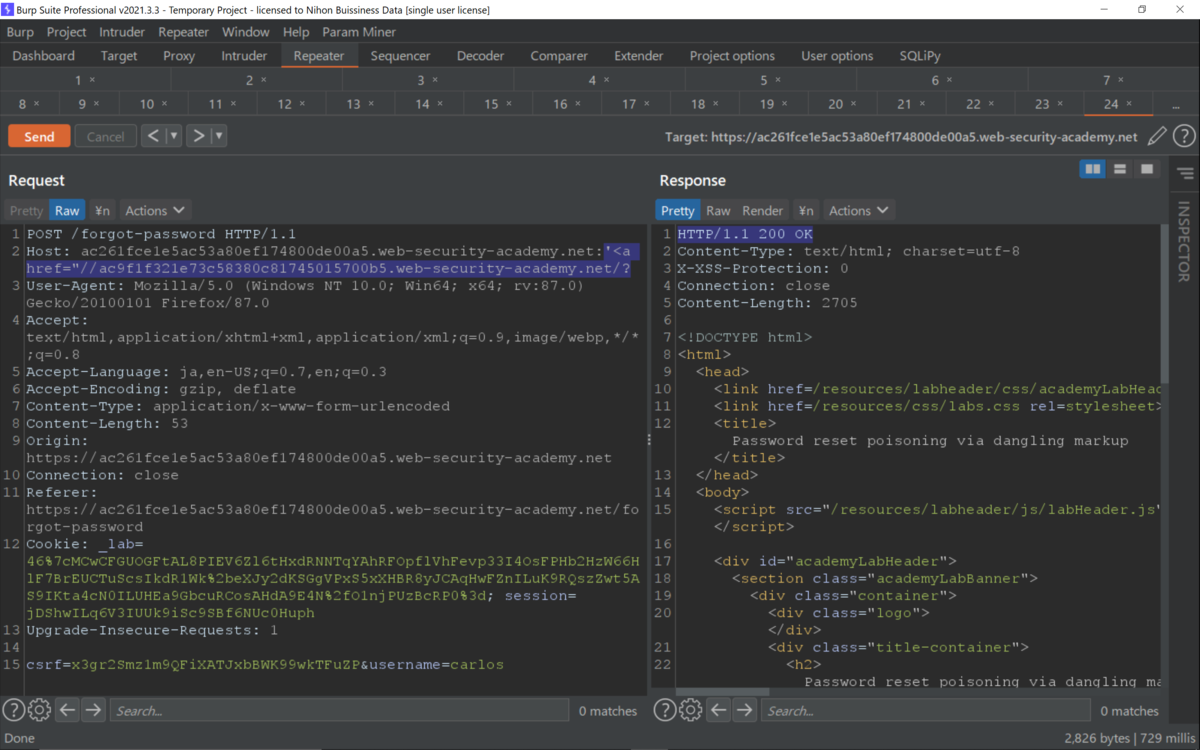
Task: Edit target with the pencil icon
Action: [1157, 137]
